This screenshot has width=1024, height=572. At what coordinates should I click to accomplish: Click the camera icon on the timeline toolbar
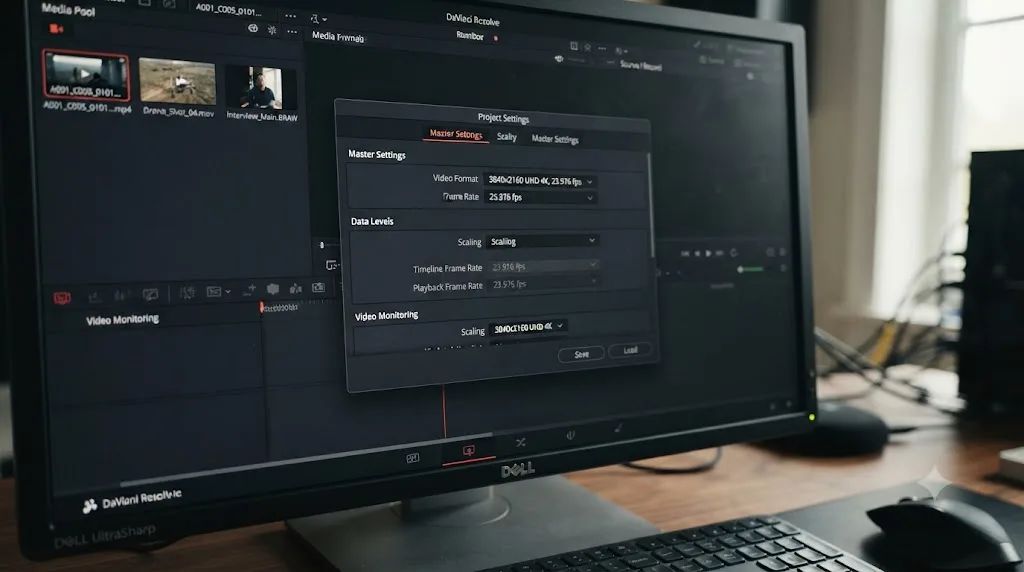(318, 287)
